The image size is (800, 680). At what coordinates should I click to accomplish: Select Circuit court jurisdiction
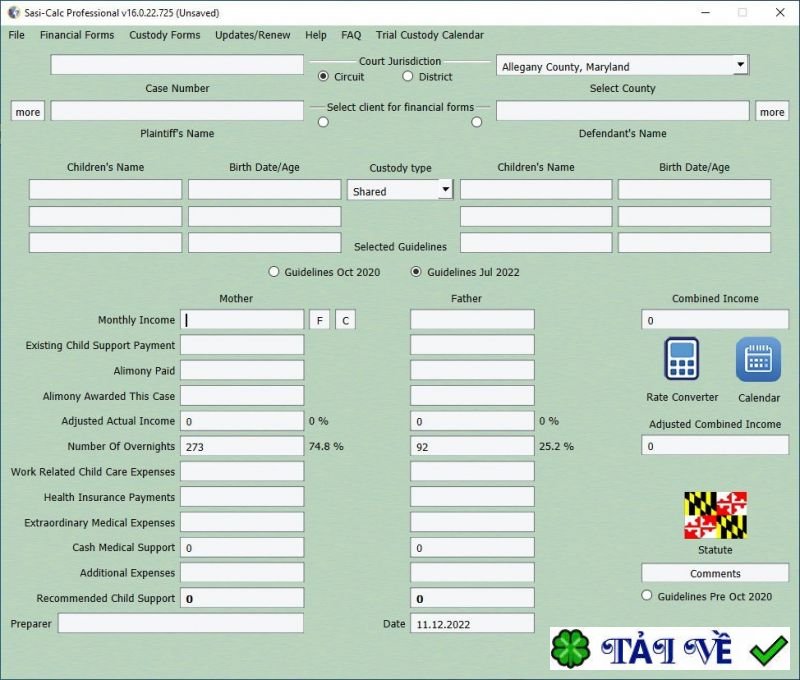point(323,77)
